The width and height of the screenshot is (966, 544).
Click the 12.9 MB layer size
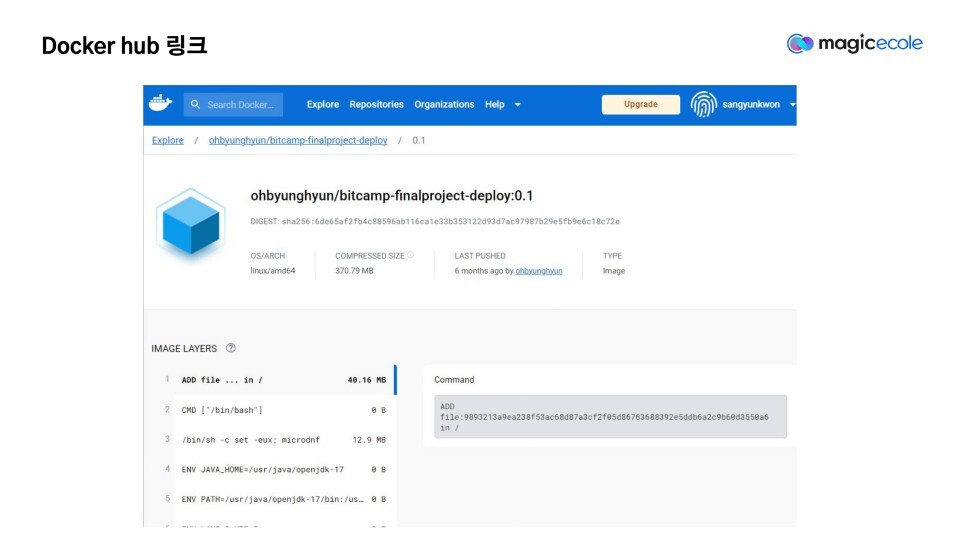click(x=369, y=440)
